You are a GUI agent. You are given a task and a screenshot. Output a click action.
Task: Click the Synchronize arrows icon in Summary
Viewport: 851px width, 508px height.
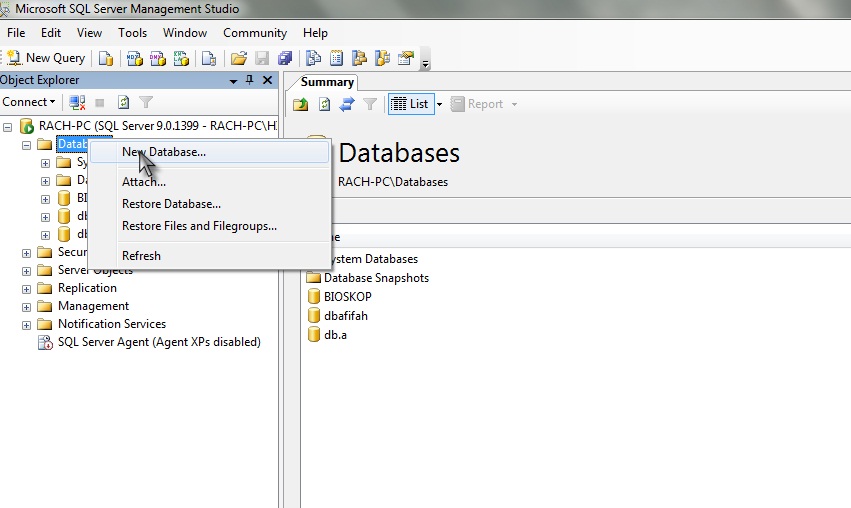coord(347,104)
